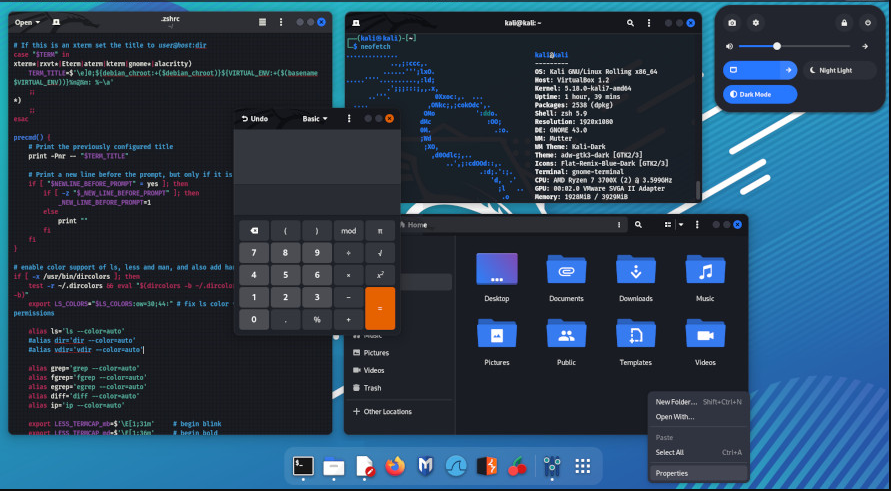Screen dimensions: 891x491
Task: Expand the calculator Basic mode dropdown
Action: pyautogui.click(x=315, y=119)
